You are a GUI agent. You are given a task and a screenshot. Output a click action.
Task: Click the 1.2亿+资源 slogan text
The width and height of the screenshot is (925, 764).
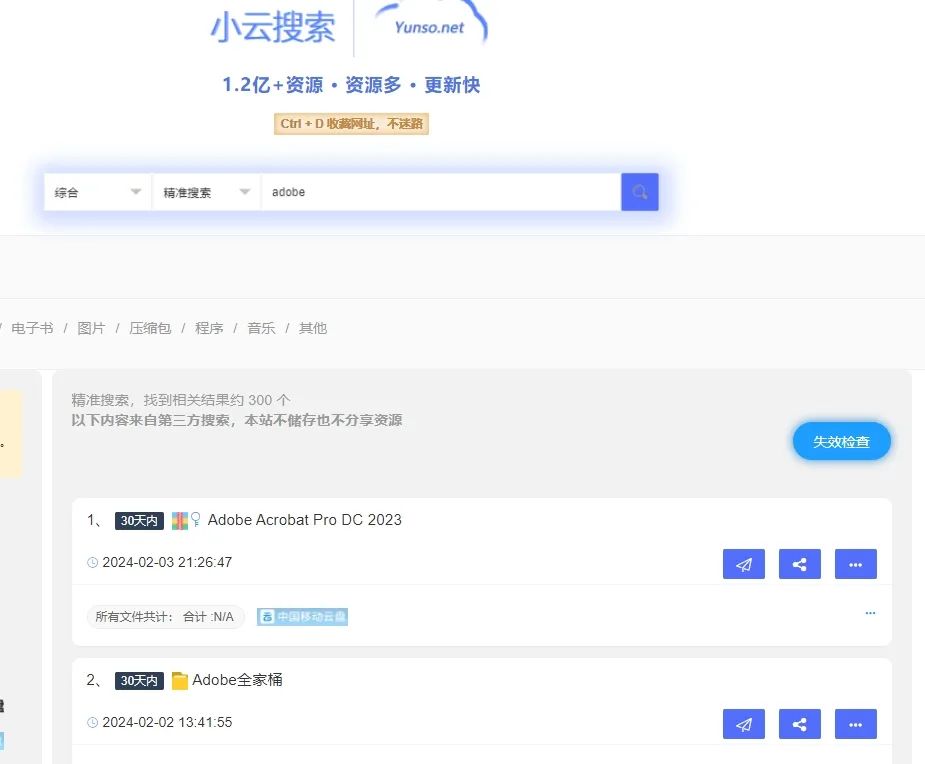(x=351, y=85)
